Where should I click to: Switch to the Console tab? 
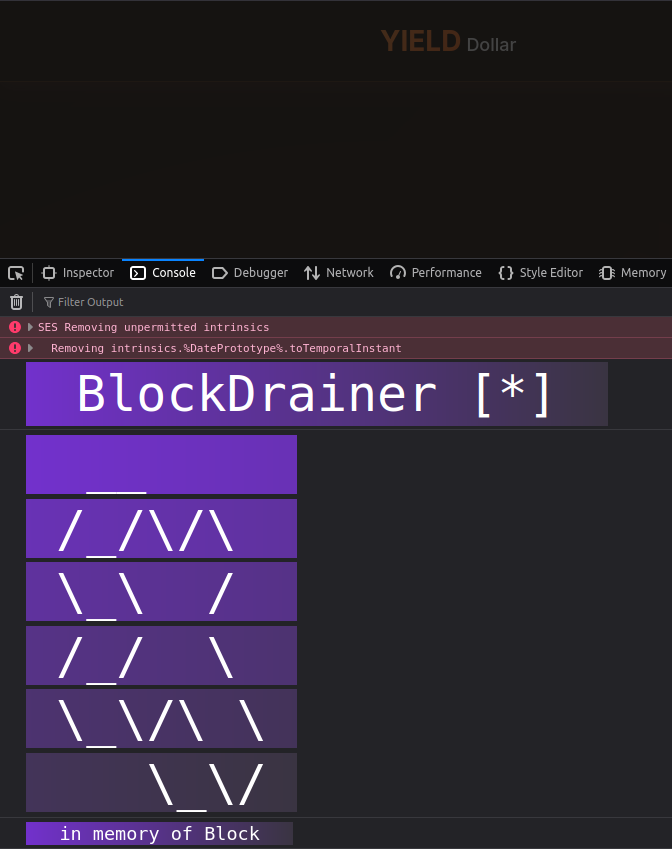coord(163,273)
